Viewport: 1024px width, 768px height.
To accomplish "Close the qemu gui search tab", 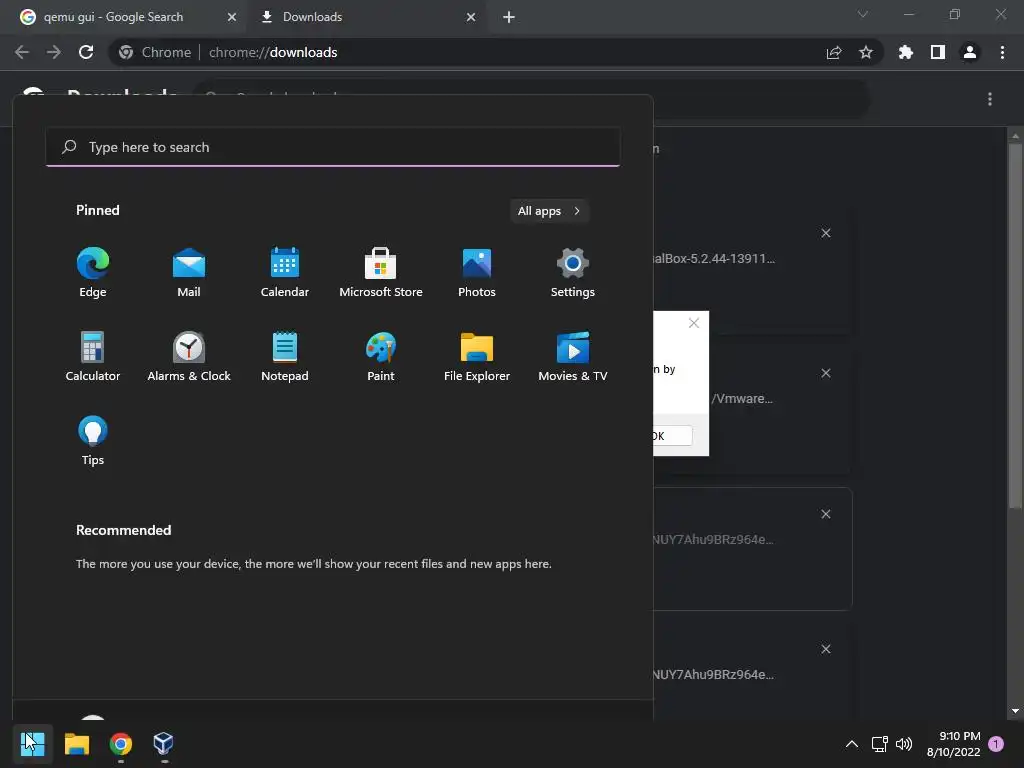I will pos(232,17).
